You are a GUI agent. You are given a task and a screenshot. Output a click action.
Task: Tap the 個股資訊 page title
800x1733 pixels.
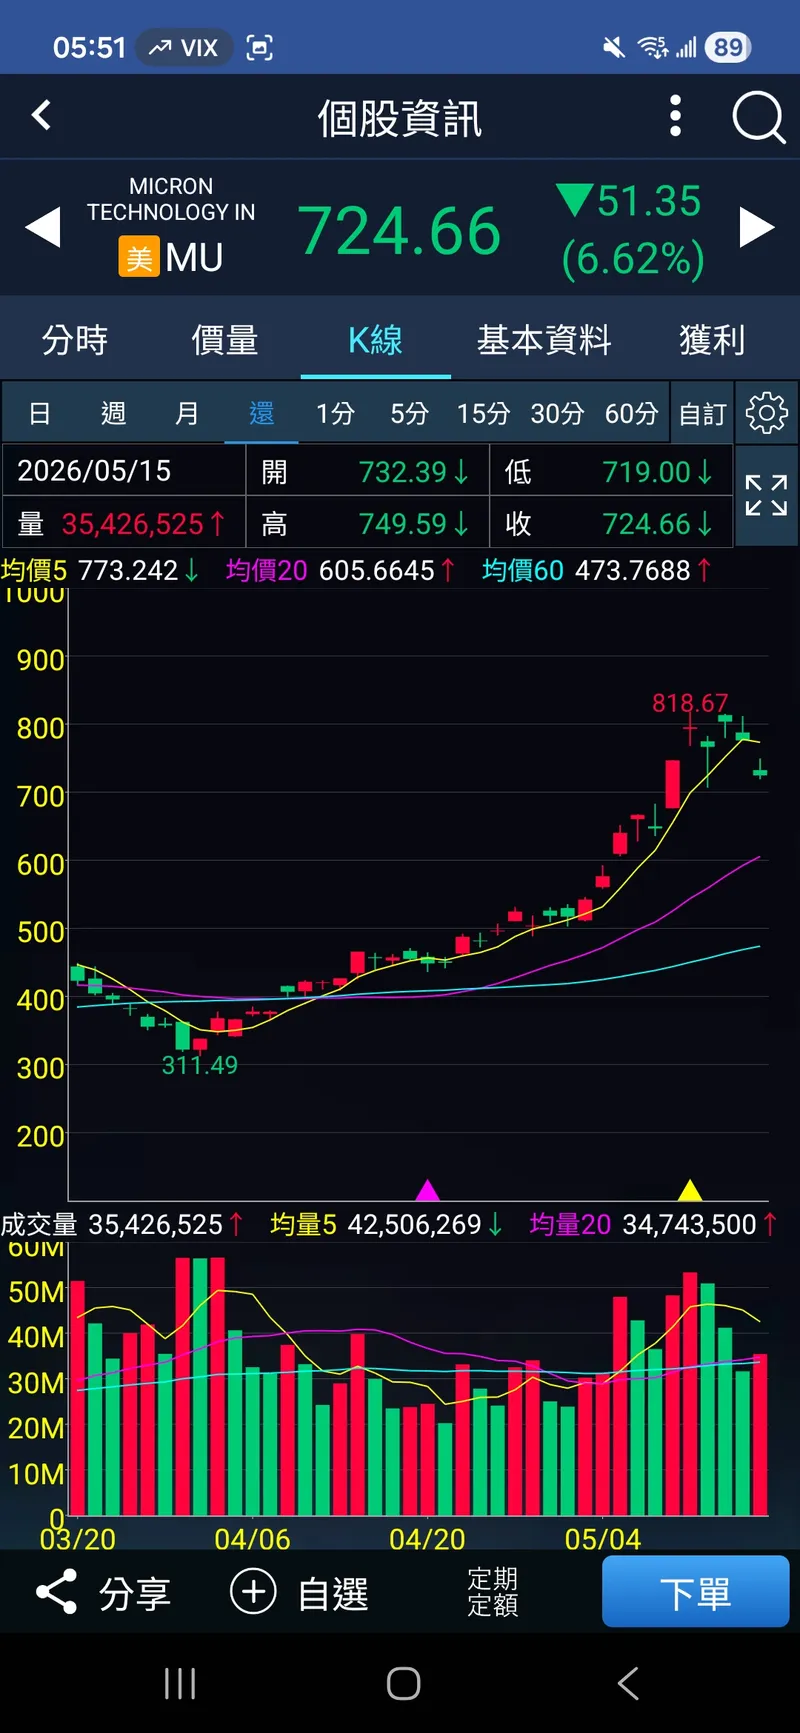pyautogui.click(x=400, y=118)
